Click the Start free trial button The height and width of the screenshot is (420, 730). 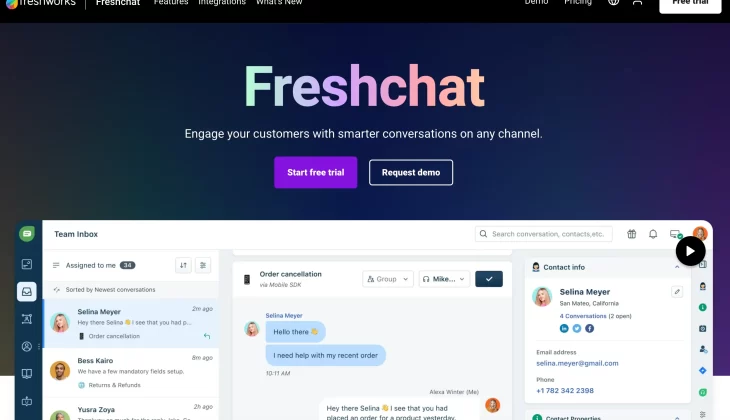[316, 172]
